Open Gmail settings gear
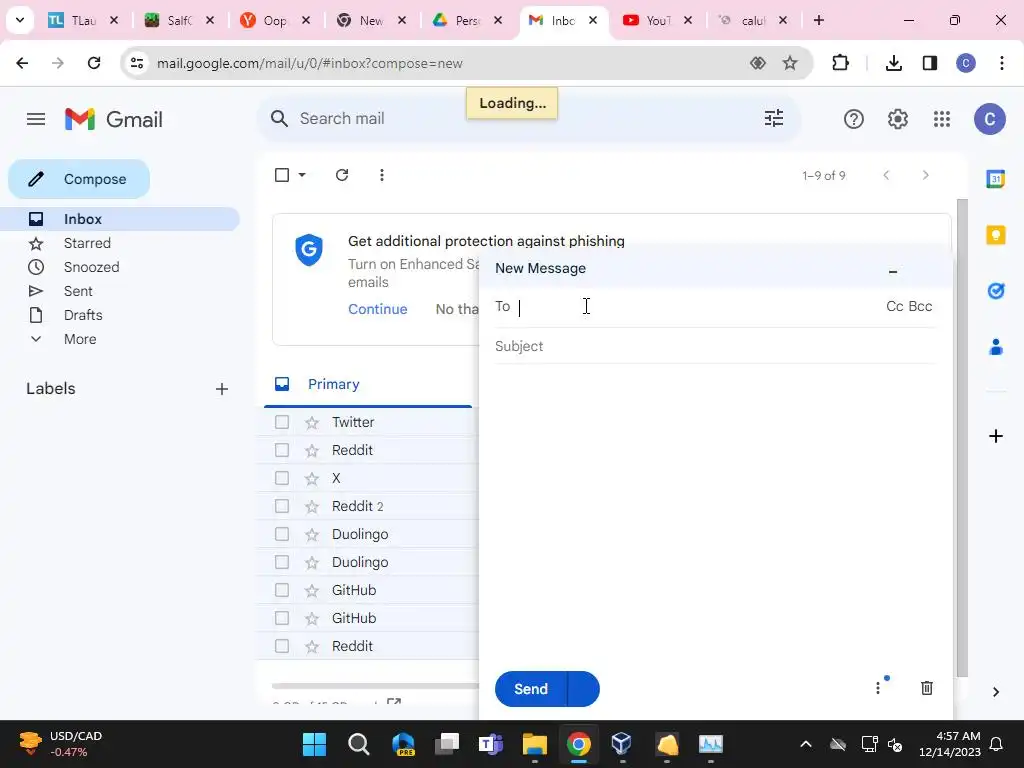 tap(898, 119)
